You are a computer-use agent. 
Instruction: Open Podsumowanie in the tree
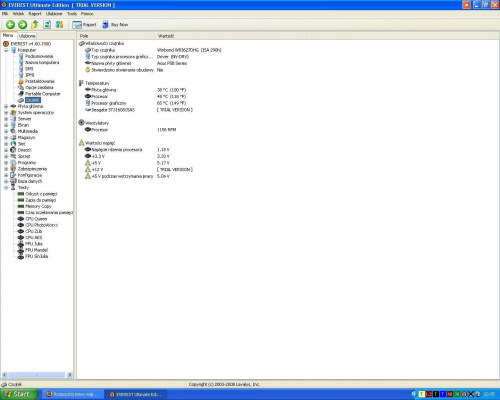click(x=39, y=56)
